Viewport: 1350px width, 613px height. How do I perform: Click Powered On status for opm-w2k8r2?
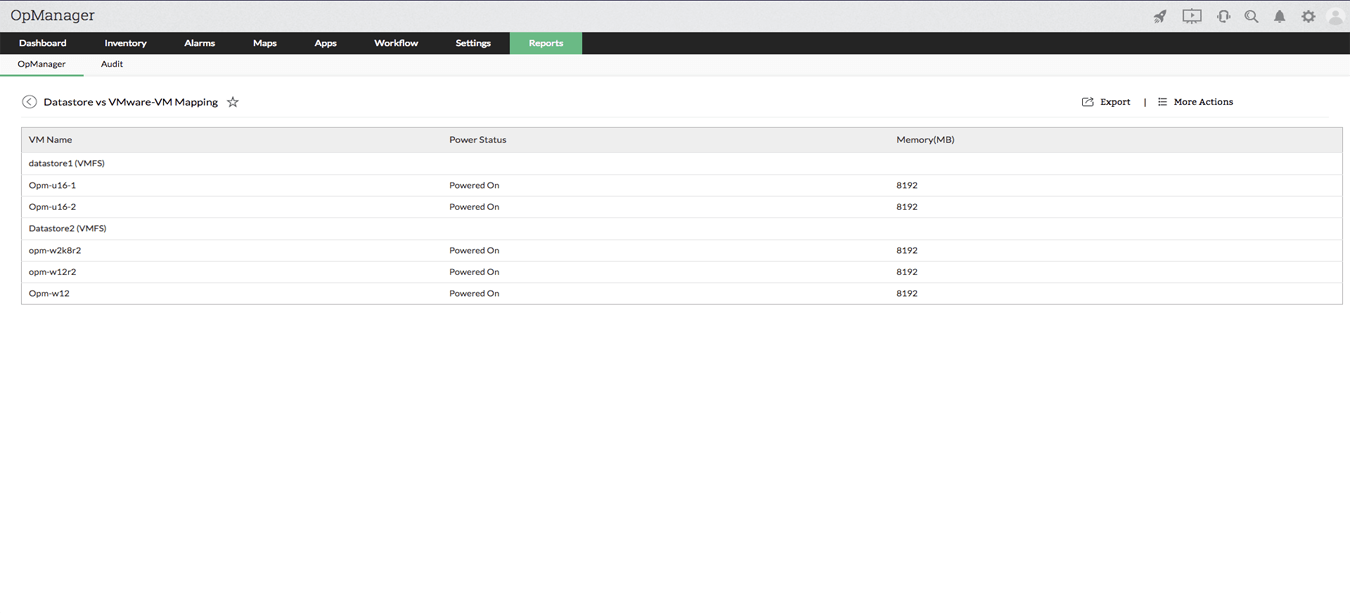(474, 250)
